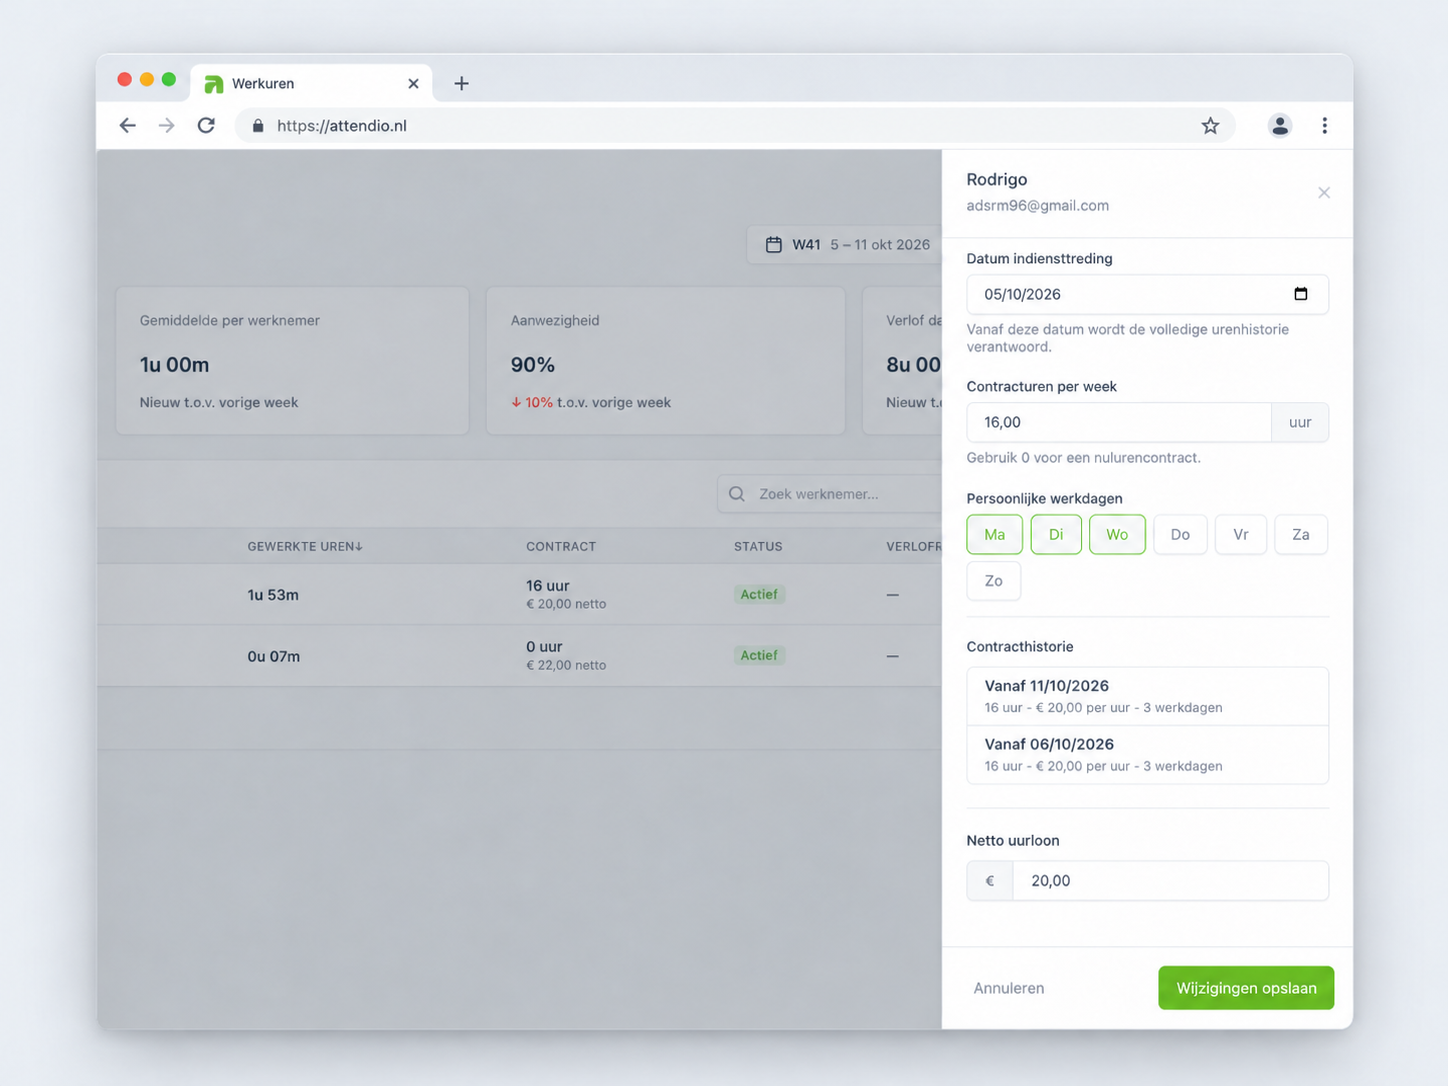The image size is (1448, 1086).
Task: Open the date picker calendar icon
Action: [x=1300, y=294]
